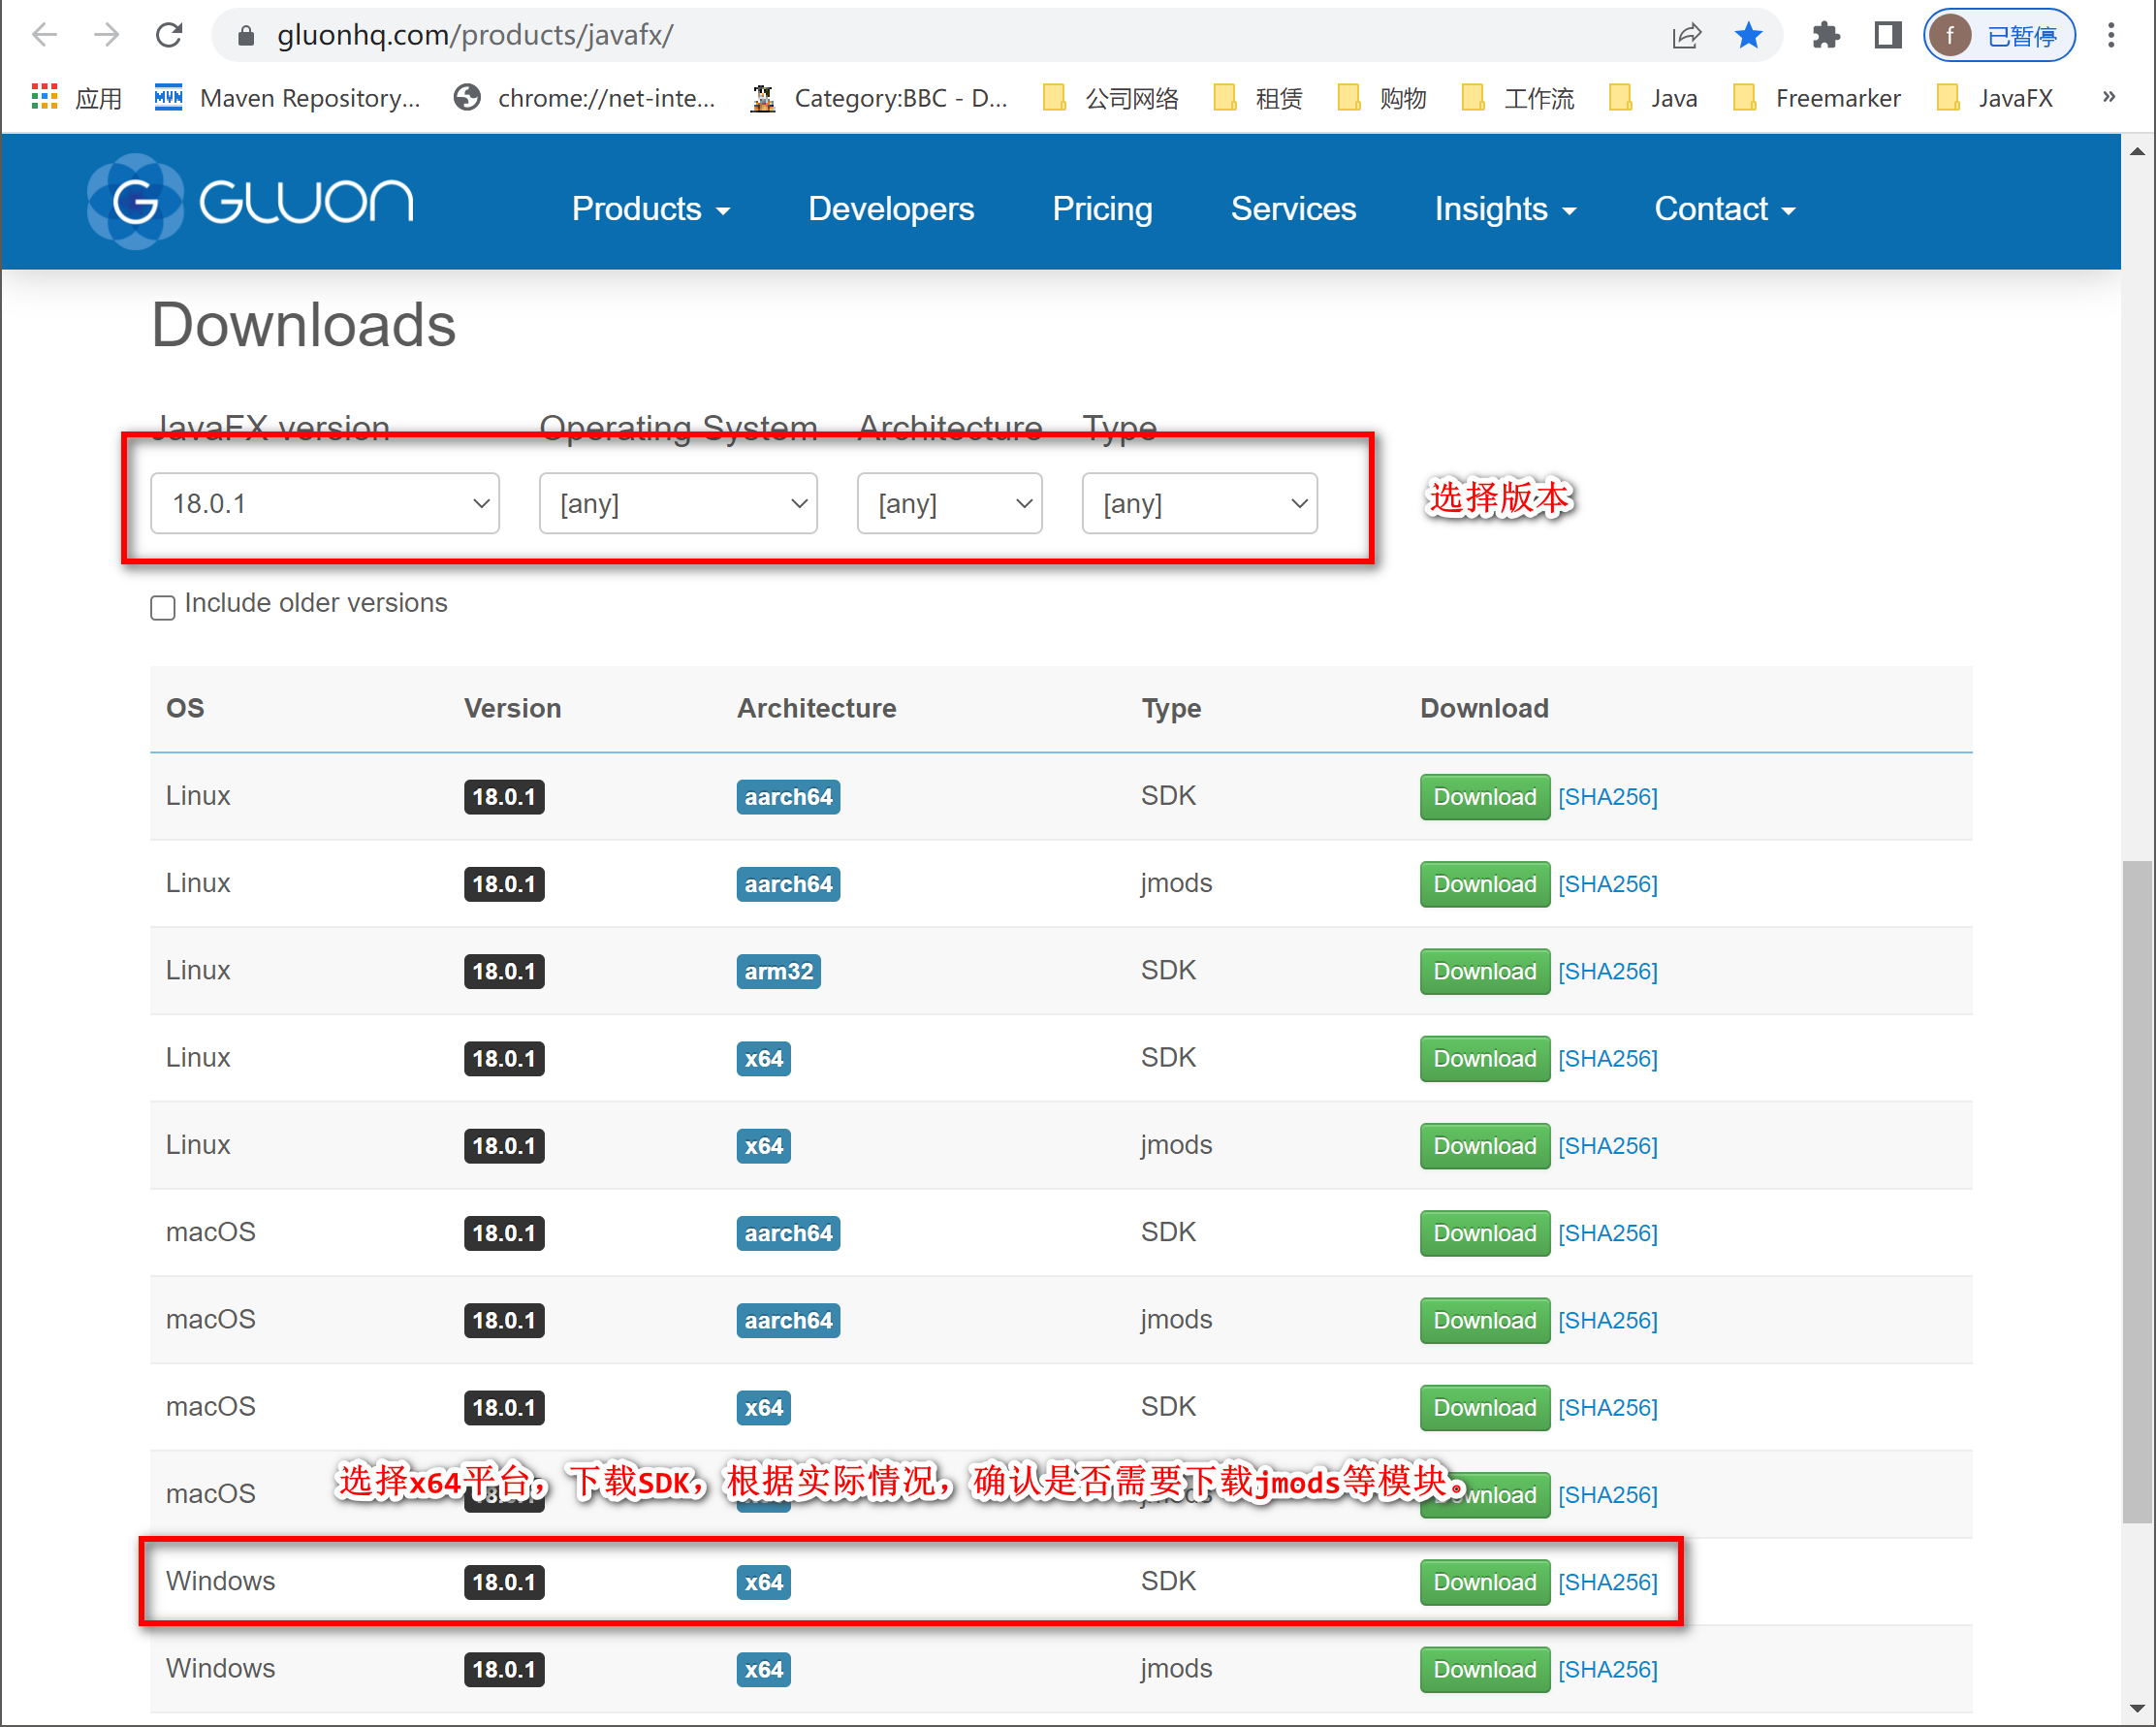
Task: Click the profile avatar button
Action: 1998,36
